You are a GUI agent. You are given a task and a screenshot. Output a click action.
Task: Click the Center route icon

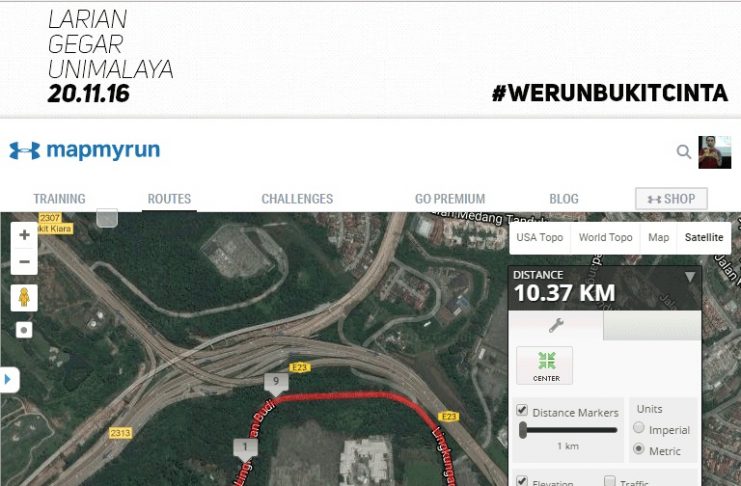point(544,365)
